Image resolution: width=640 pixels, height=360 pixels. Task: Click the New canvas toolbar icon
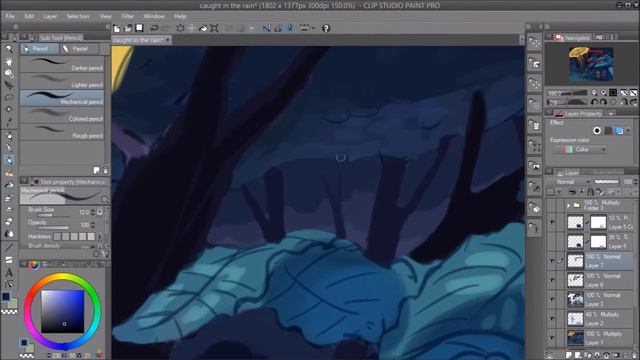(x=117, y=28)
